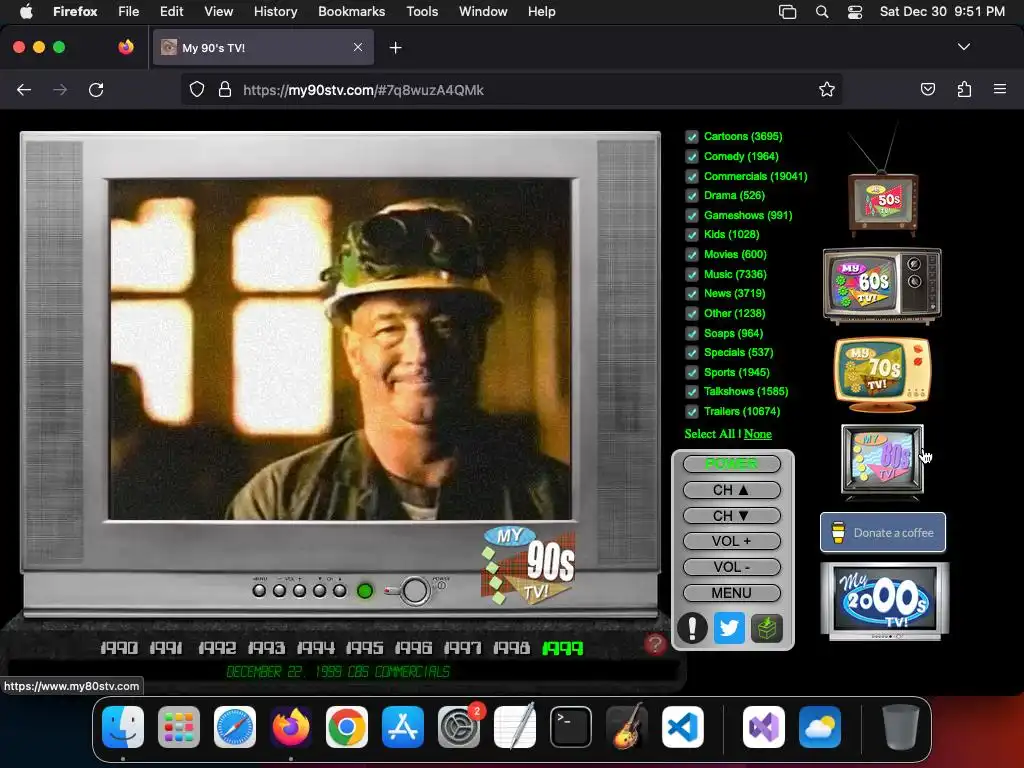Click the TV's round volume knob

click(x=415, y=590)
